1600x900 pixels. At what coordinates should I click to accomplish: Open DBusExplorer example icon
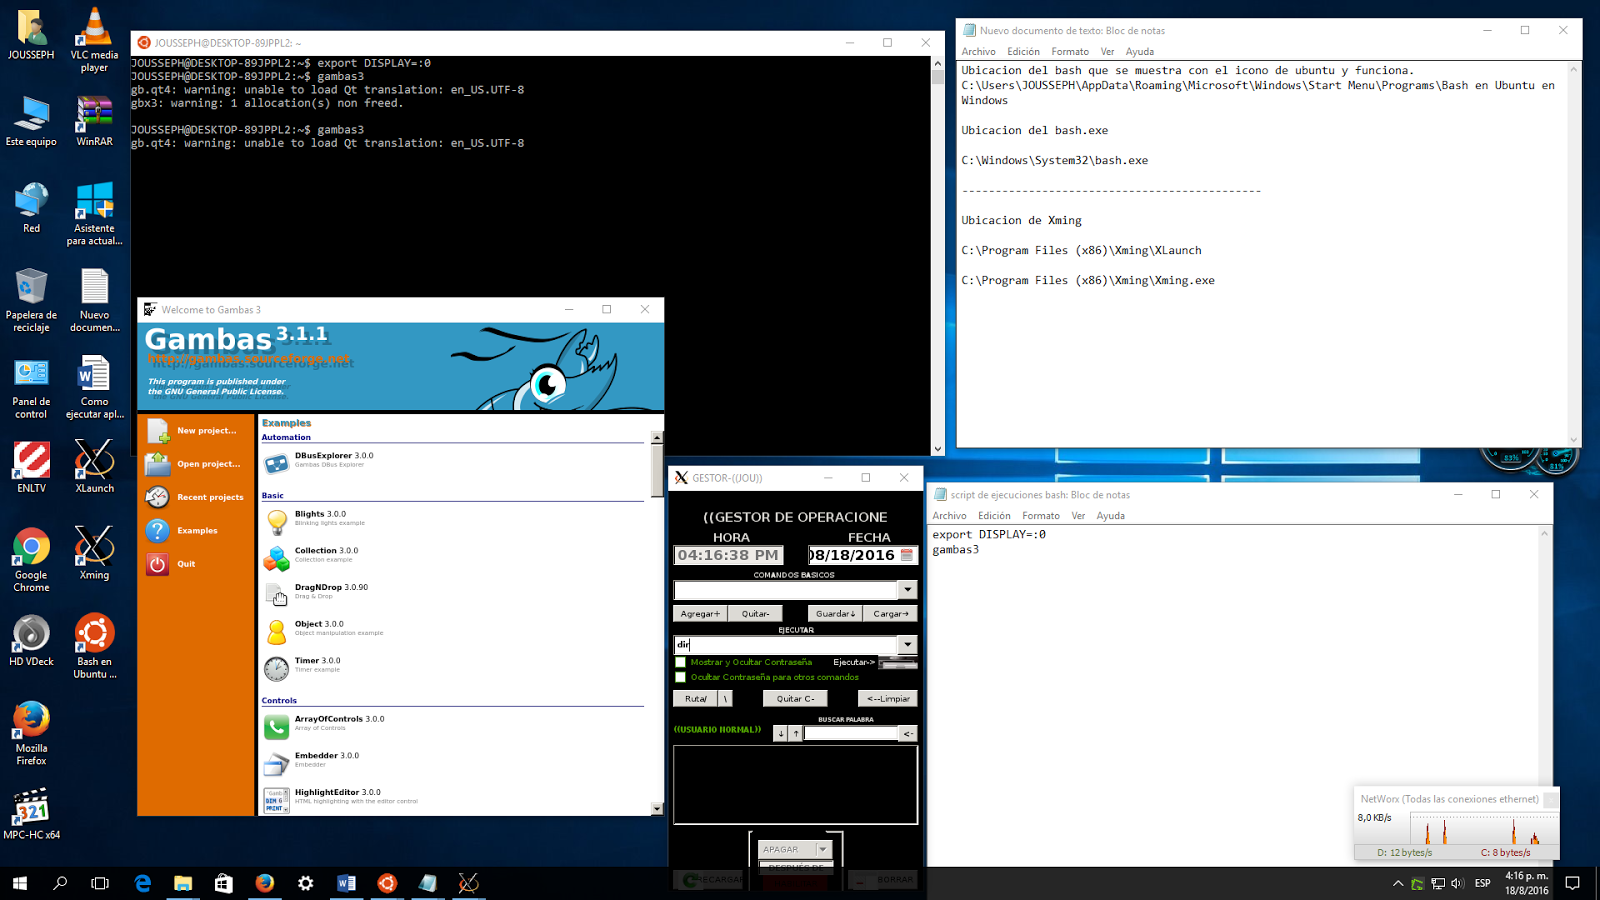277,464
